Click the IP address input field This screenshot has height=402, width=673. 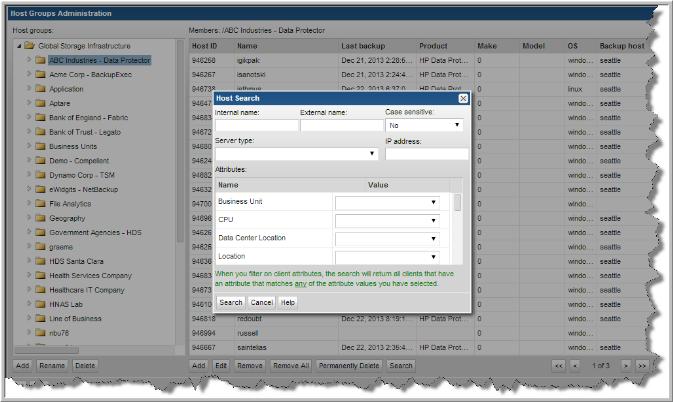click(426, 154)
